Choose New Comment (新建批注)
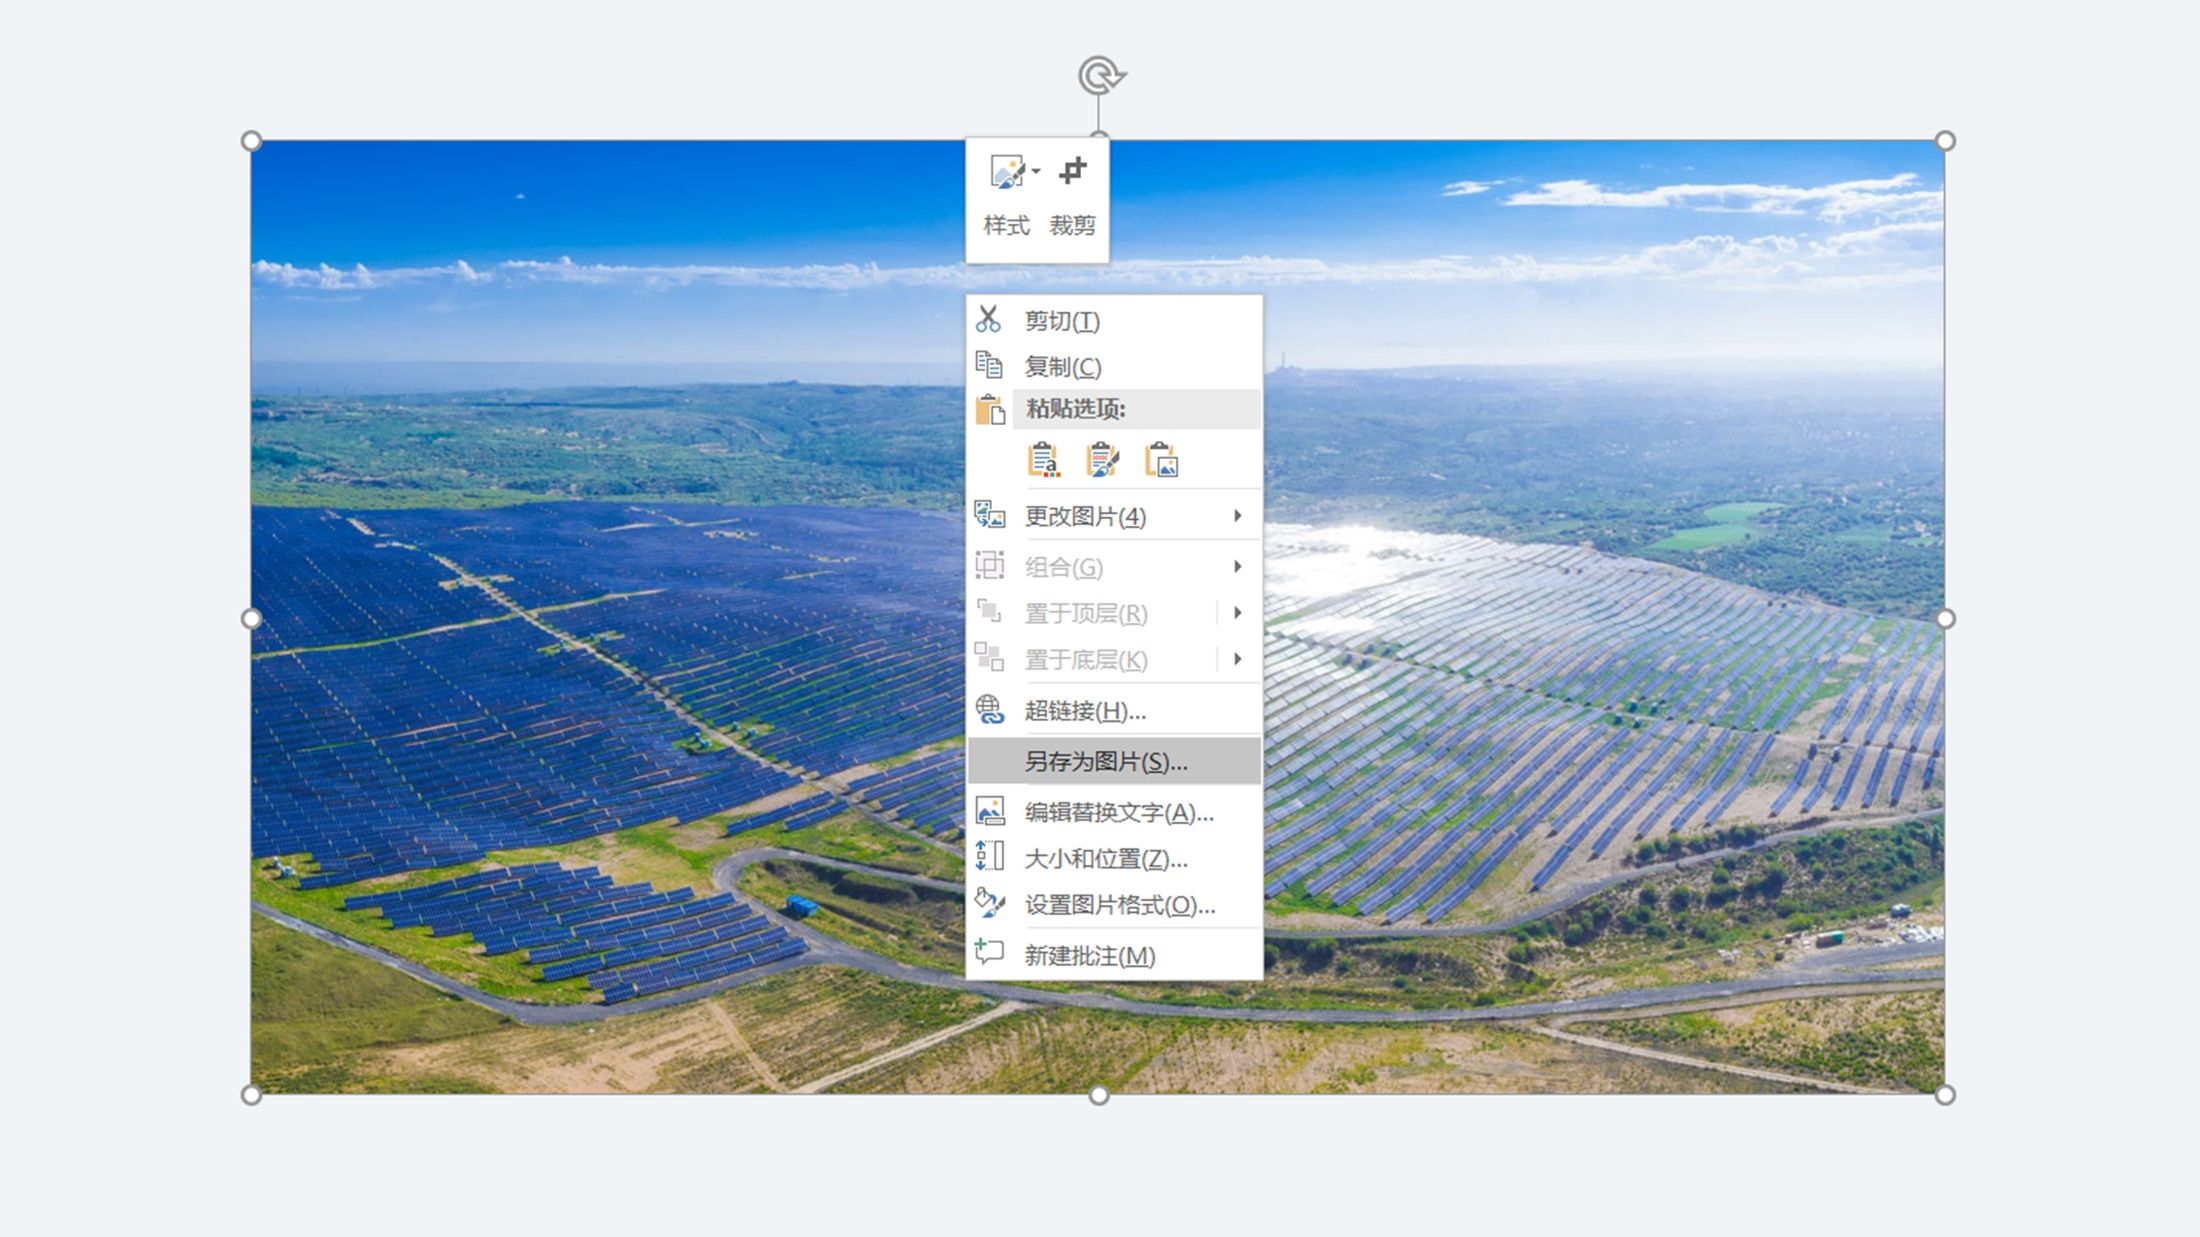 click(x=1114, y=955)
